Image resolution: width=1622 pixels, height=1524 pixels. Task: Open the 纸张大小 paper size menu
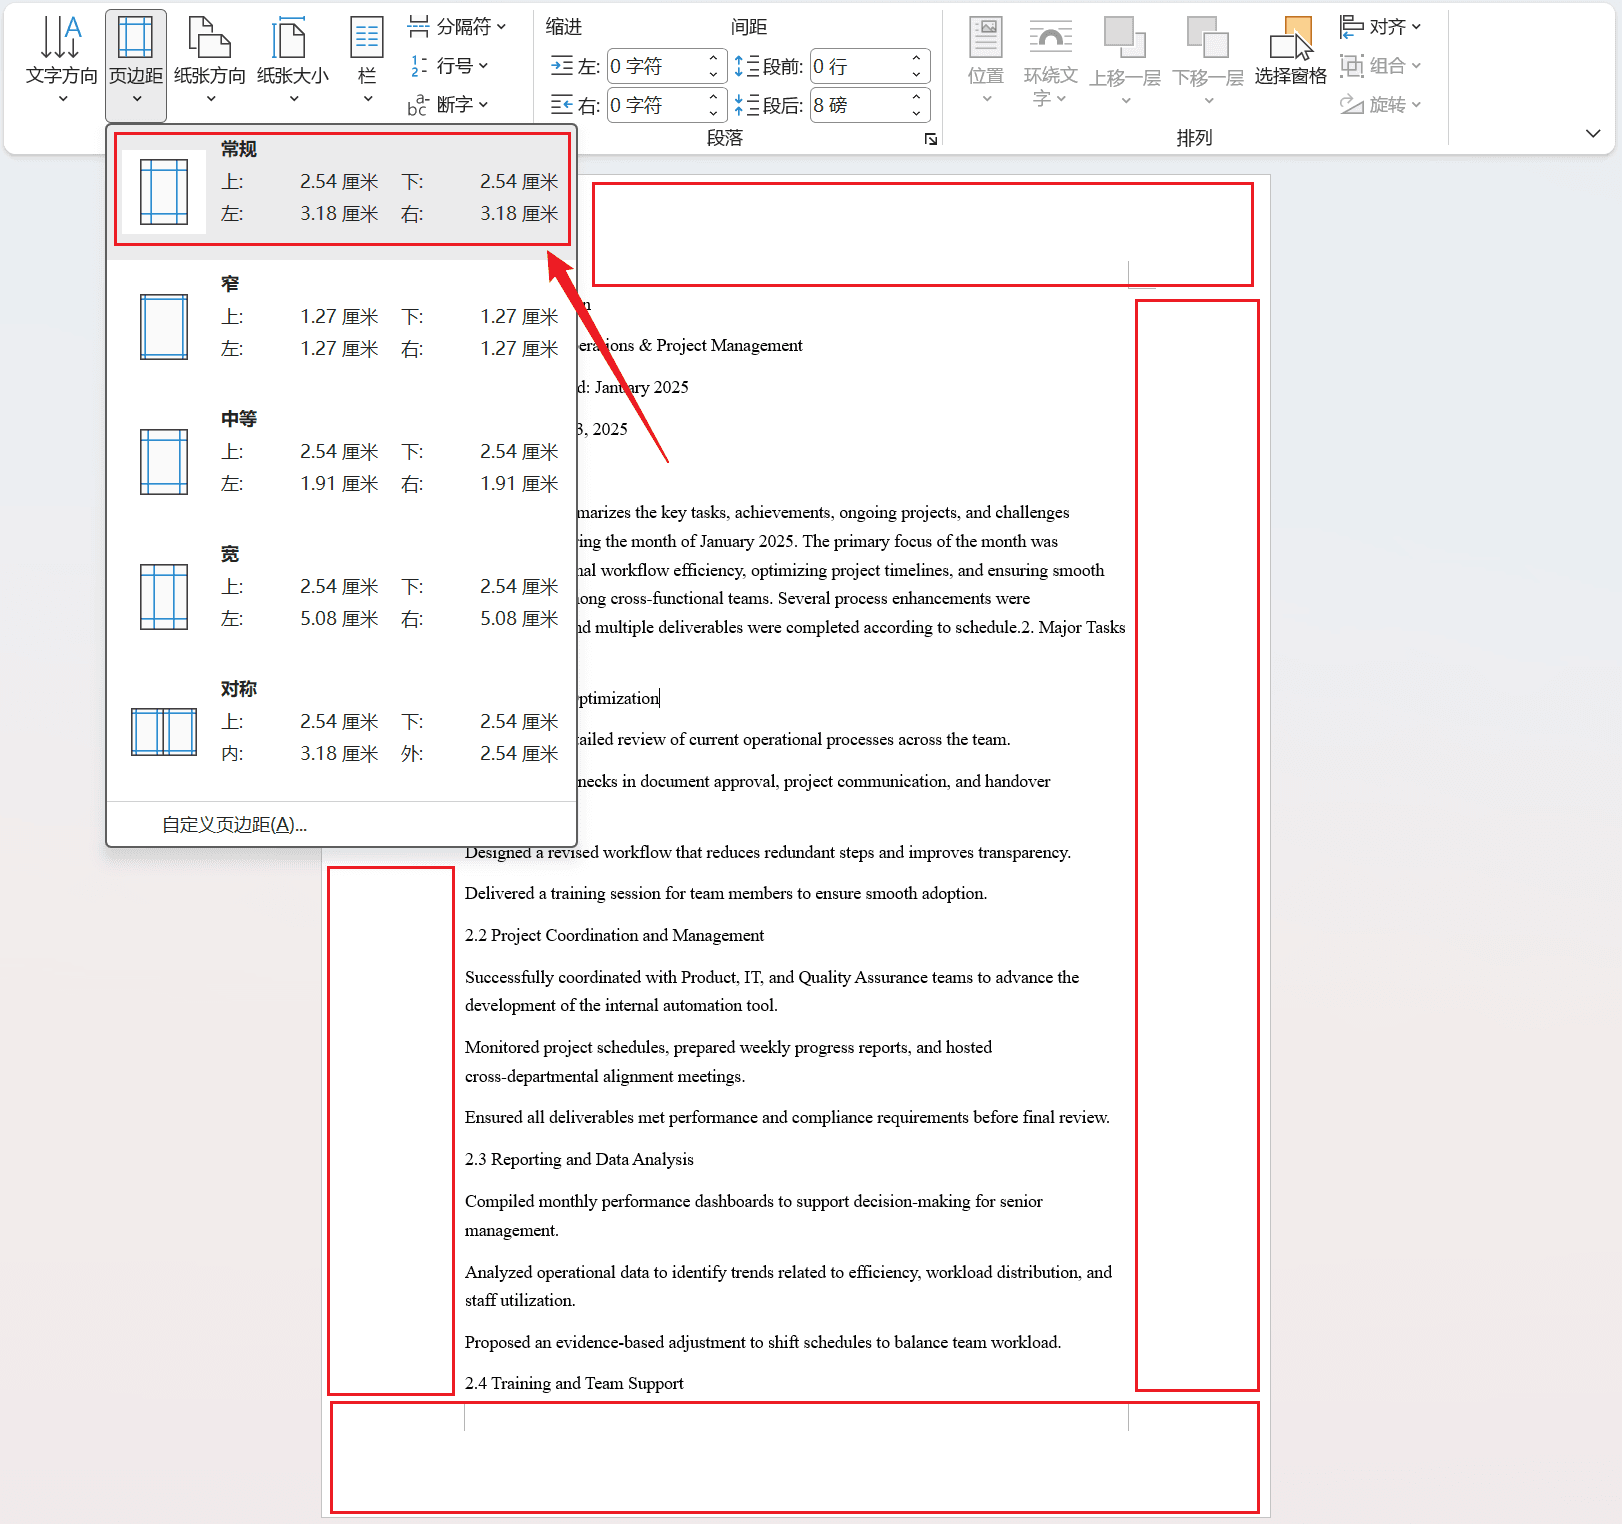[x=293, y=60]
